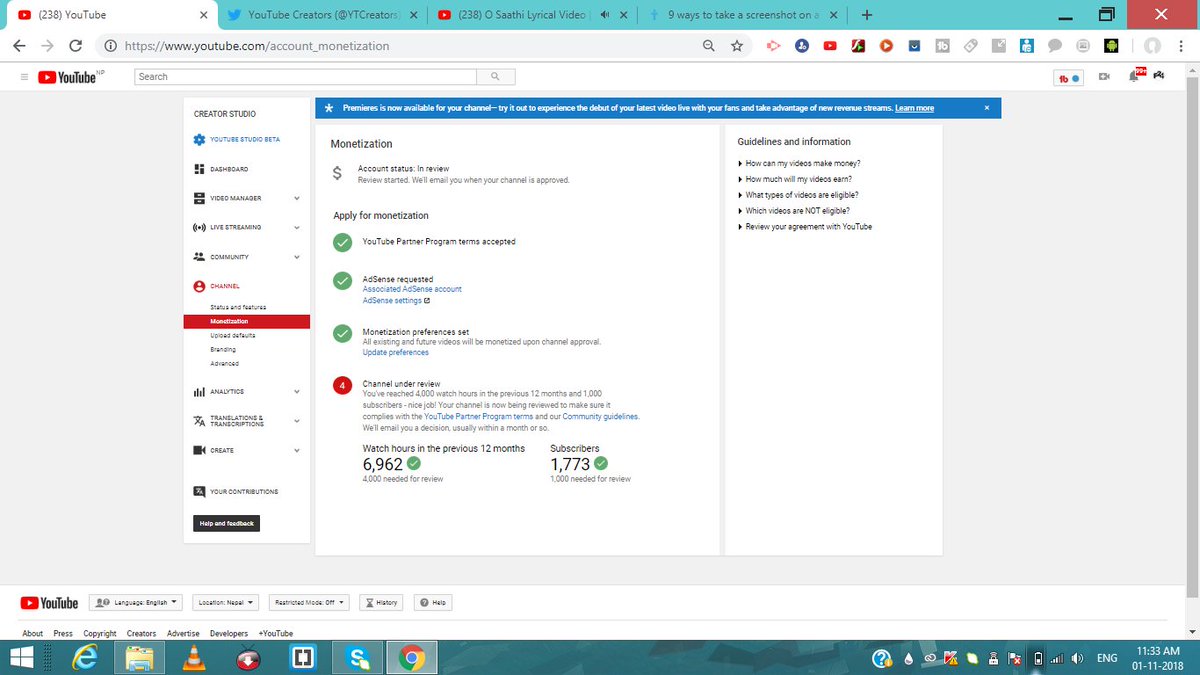
Task: Open the Language: English dropdown
Action: (x=137, y=602)
